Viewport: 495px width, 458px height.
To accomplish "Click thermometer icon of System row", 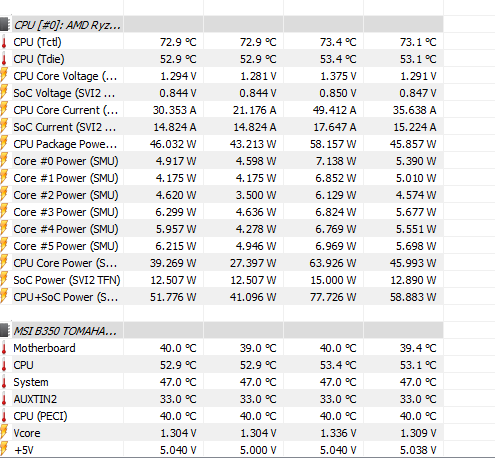I will 4,382.
